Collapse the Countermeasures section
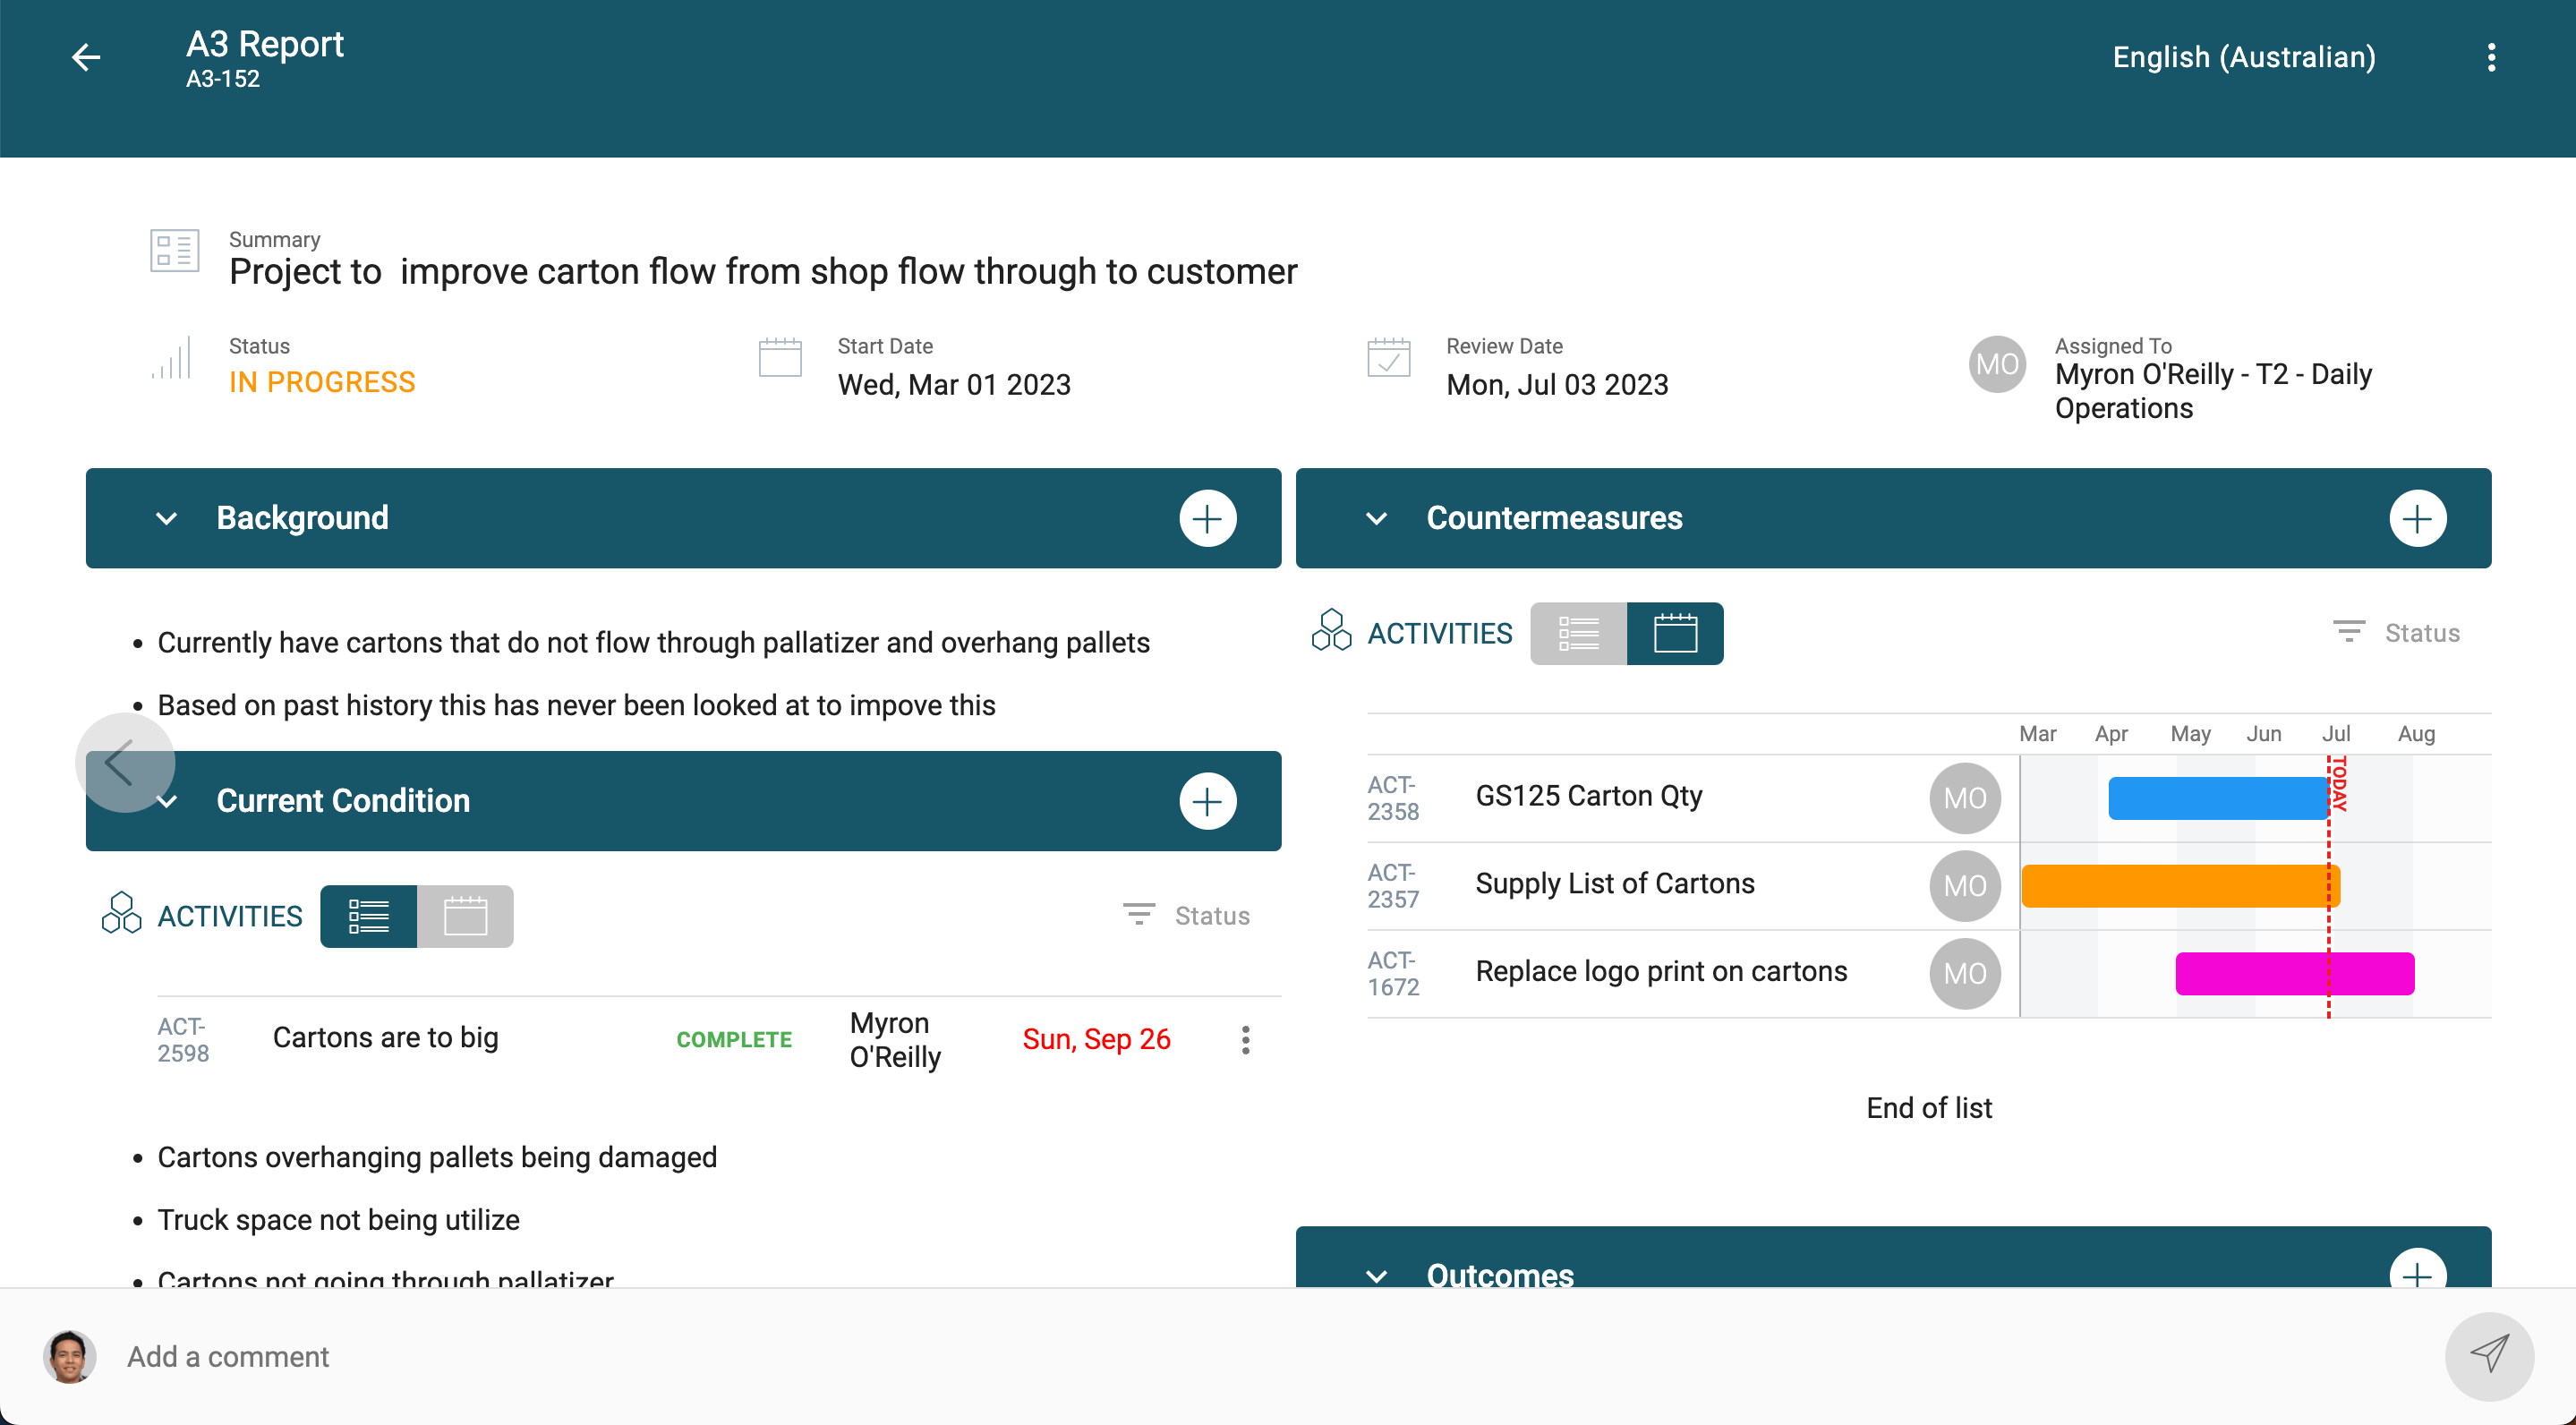The image size is (2576, 1425). [x=1377, y=518]
